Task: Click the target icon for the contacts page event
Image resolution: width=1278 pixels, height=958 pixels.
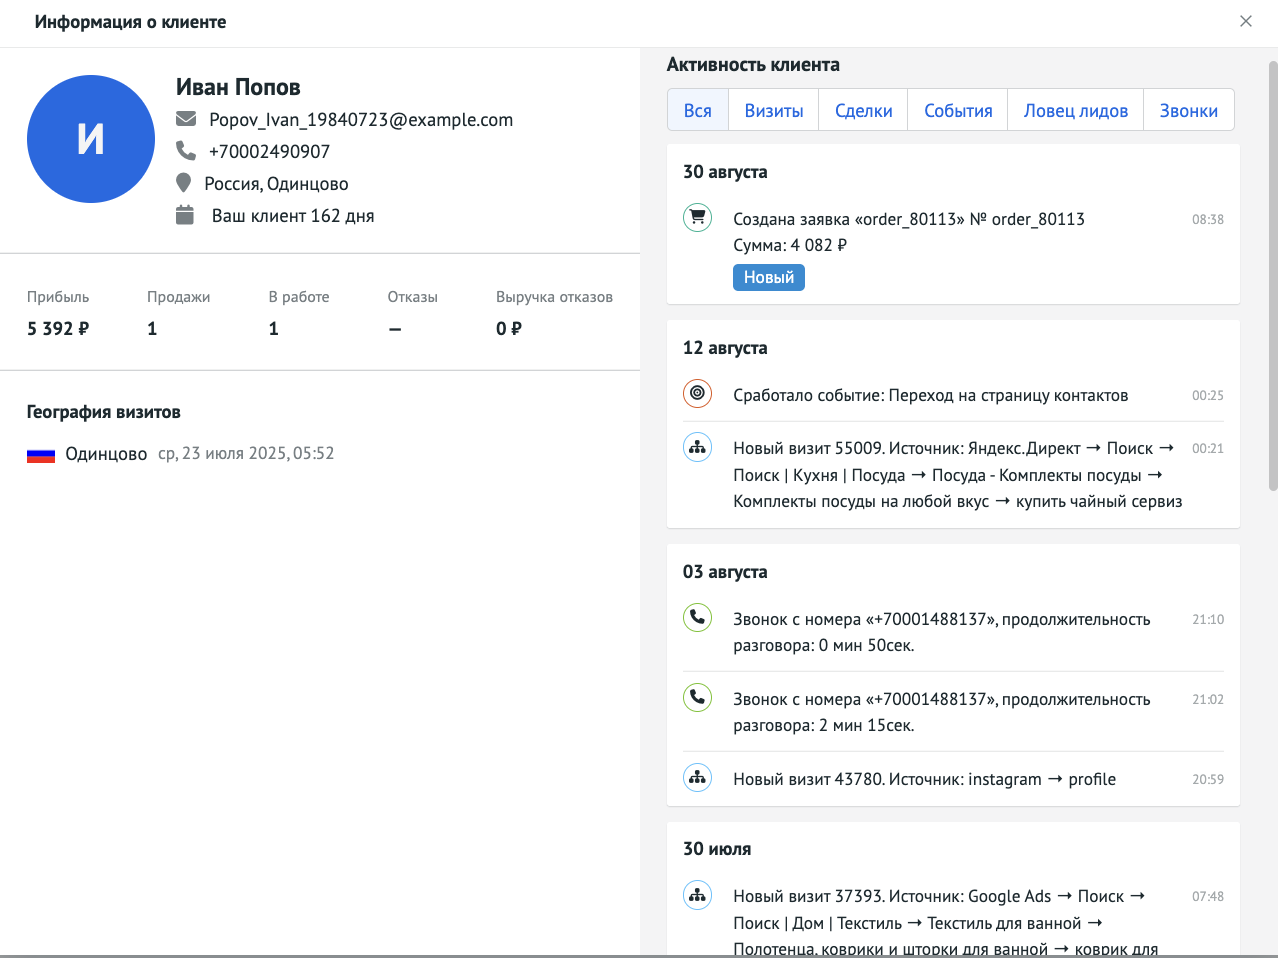Action: click(697, 394)
